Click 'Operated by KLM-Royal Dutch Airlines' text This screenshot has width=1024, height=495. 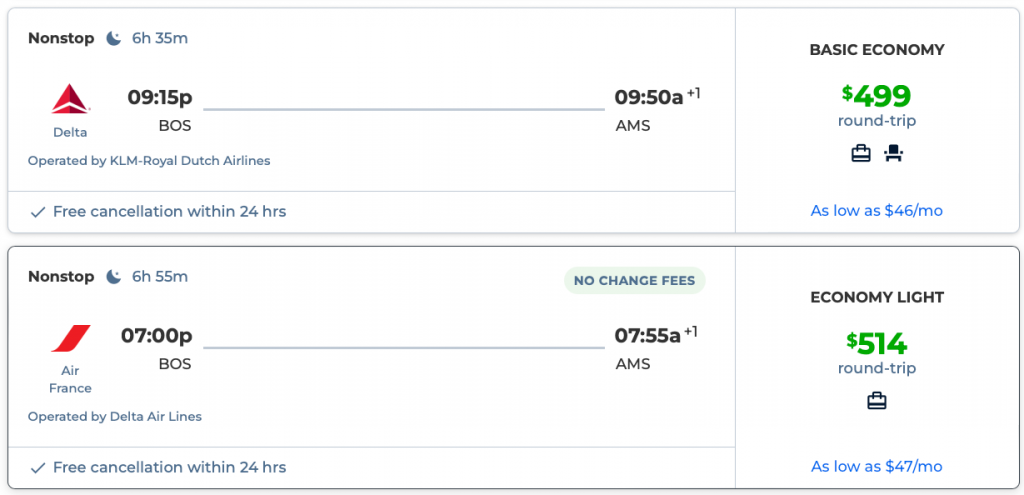[149, 161]
